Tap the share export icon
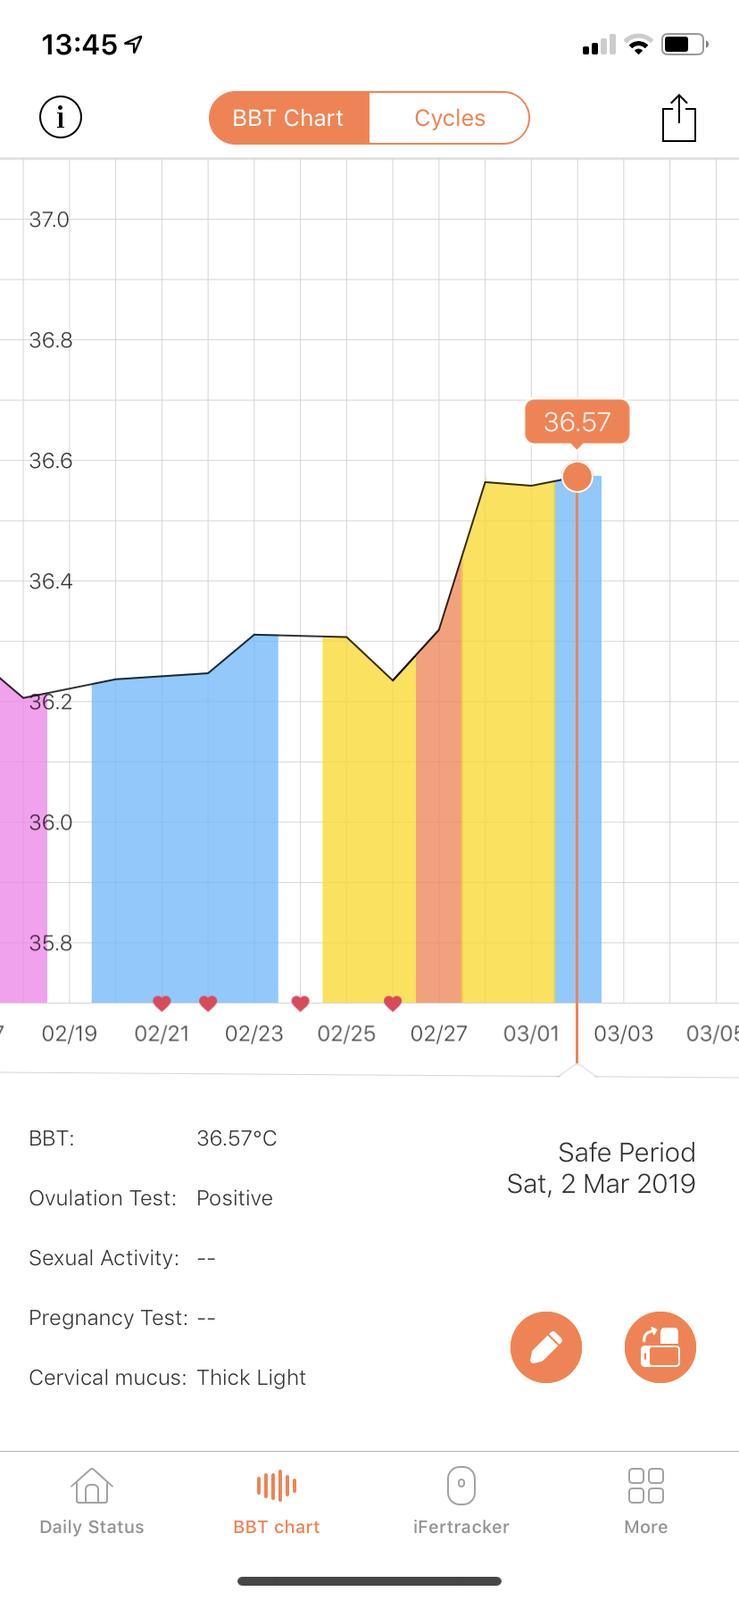This screenshot has width=739, height=1600. point(678,118)
